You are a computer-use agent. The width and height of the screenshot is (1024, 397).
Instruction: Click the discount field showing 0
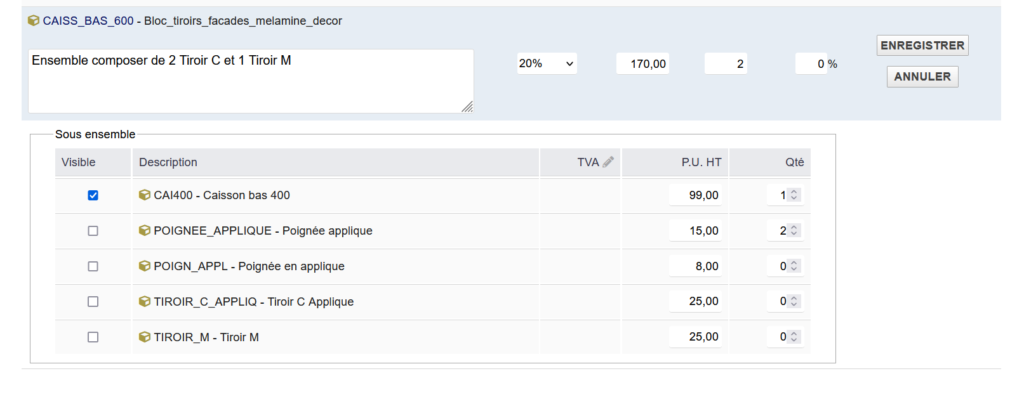810,64
